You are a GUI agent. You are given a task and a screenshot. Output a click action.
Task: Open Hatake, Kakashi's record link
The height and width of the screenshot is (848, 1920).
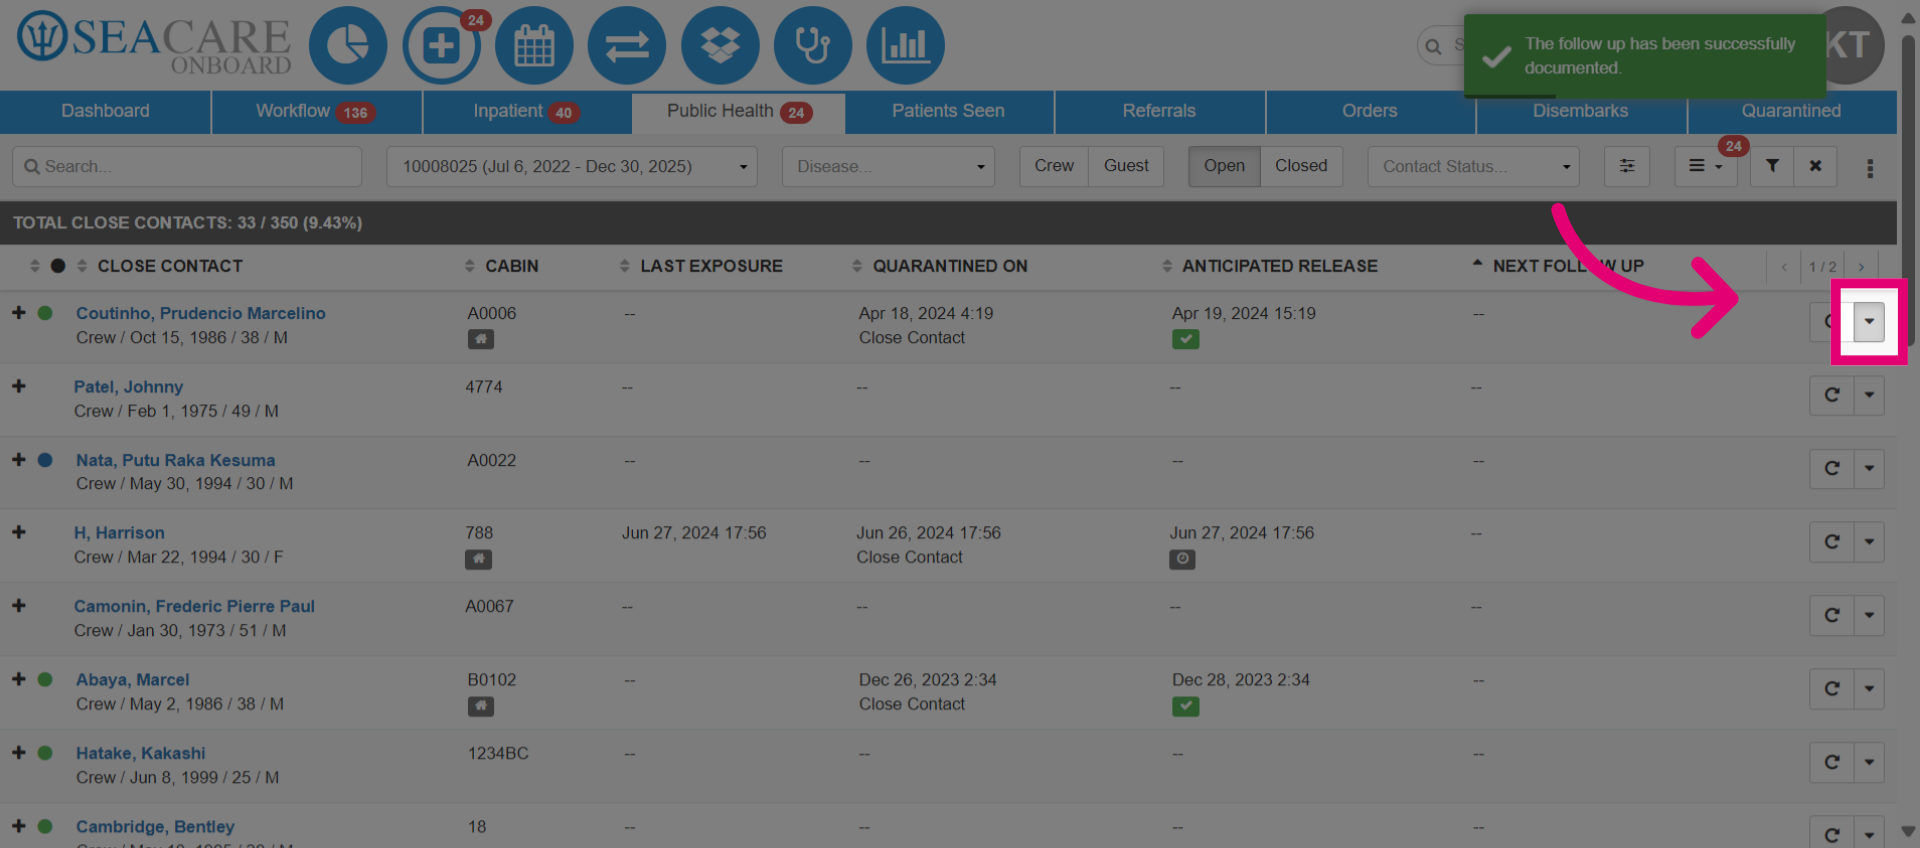pyautogui.click(x=141, y=753)
